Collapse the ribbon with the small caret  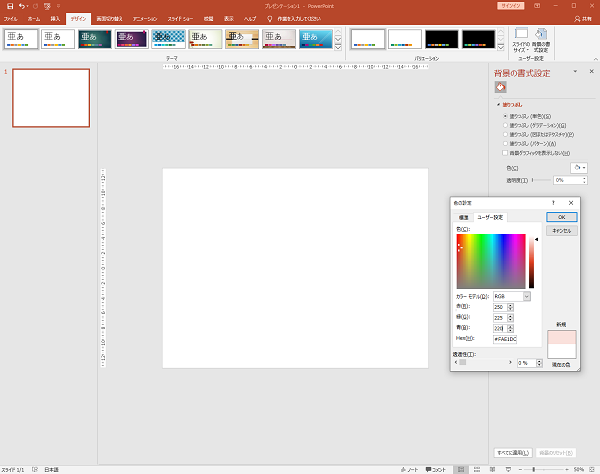[595, 59]
